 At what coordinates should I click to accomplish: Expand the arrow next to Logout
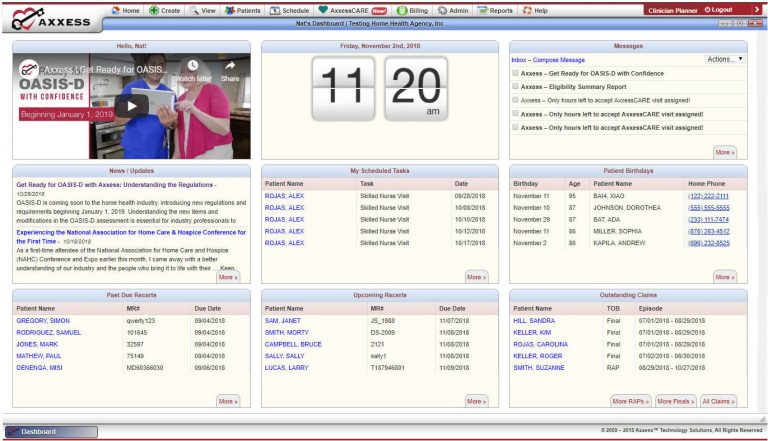click(757, 9)
